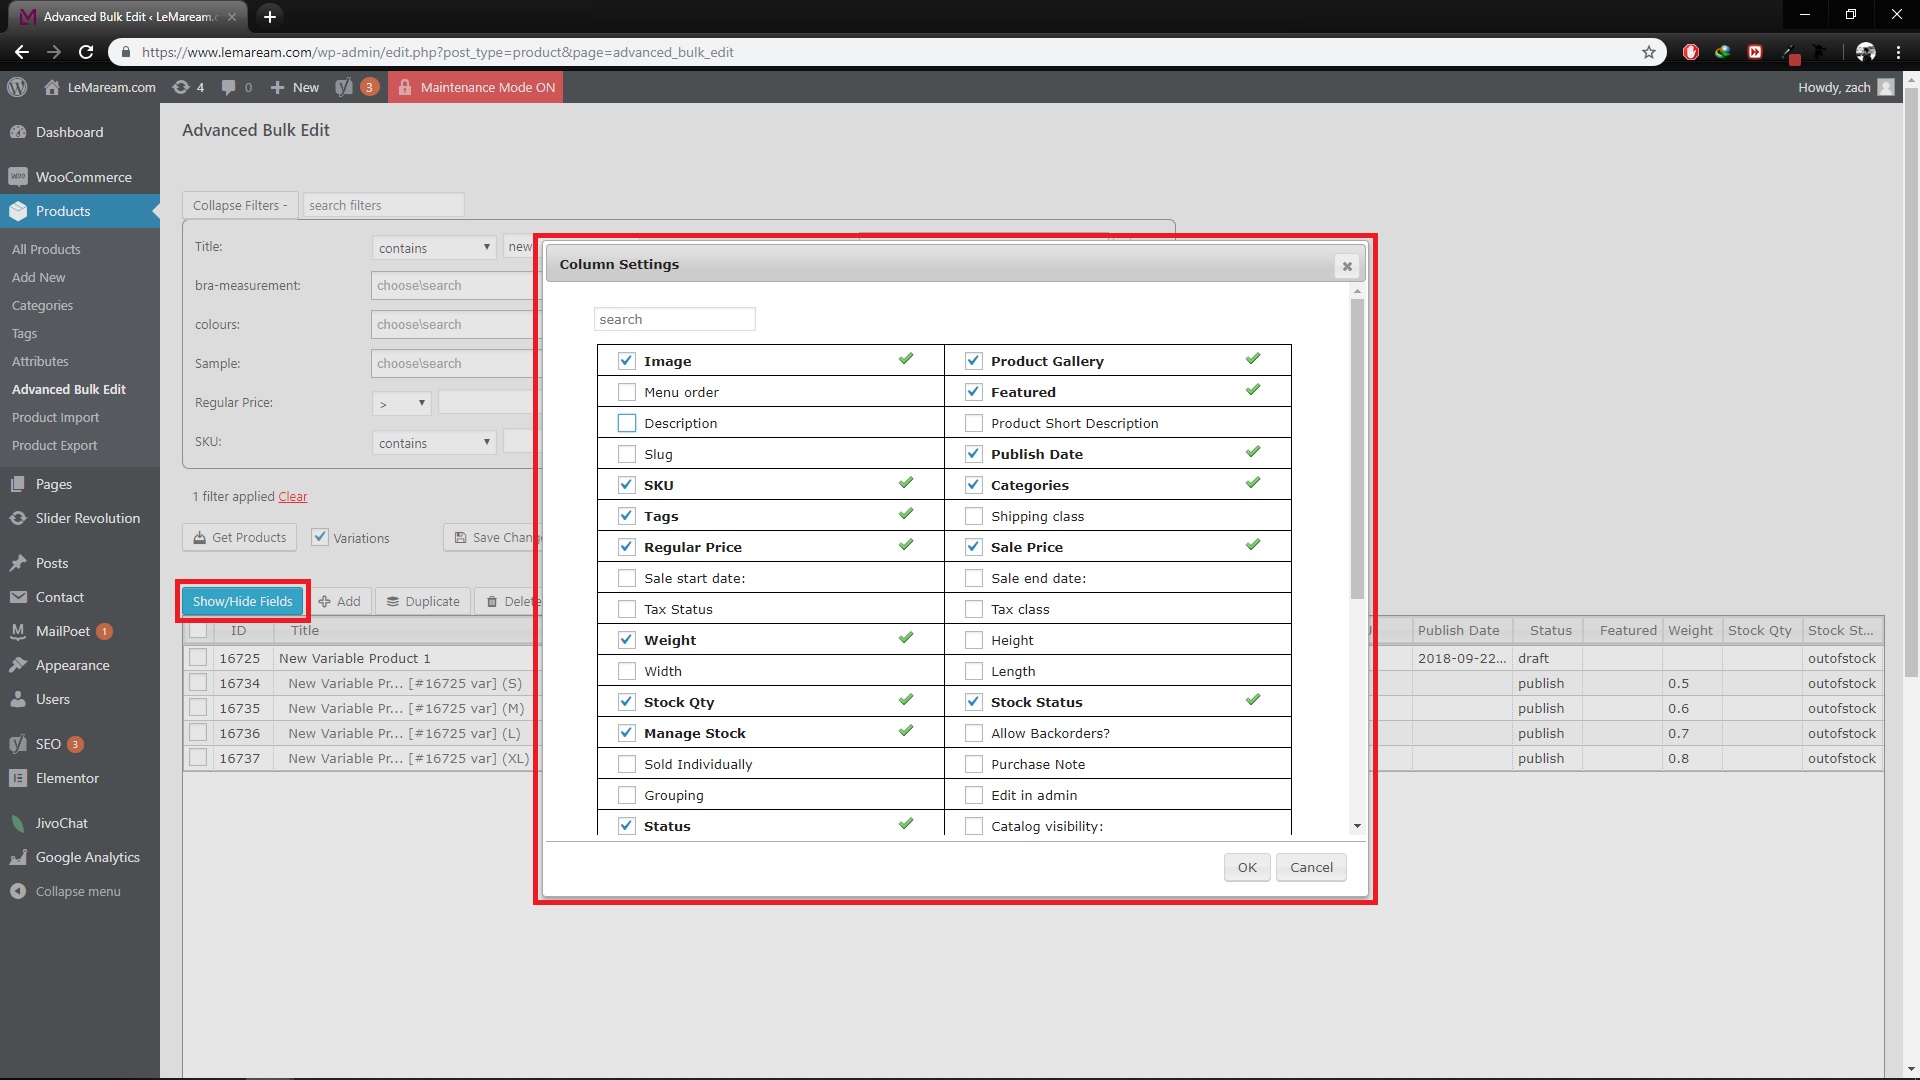Close the Column Settings dialog with X

pyautogui.click(x=1347, y=266)
